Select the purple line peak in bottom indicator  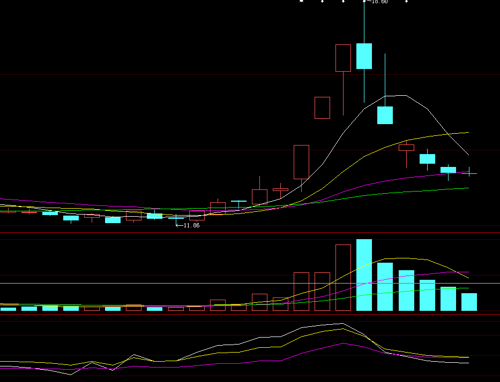click(343, 343)
